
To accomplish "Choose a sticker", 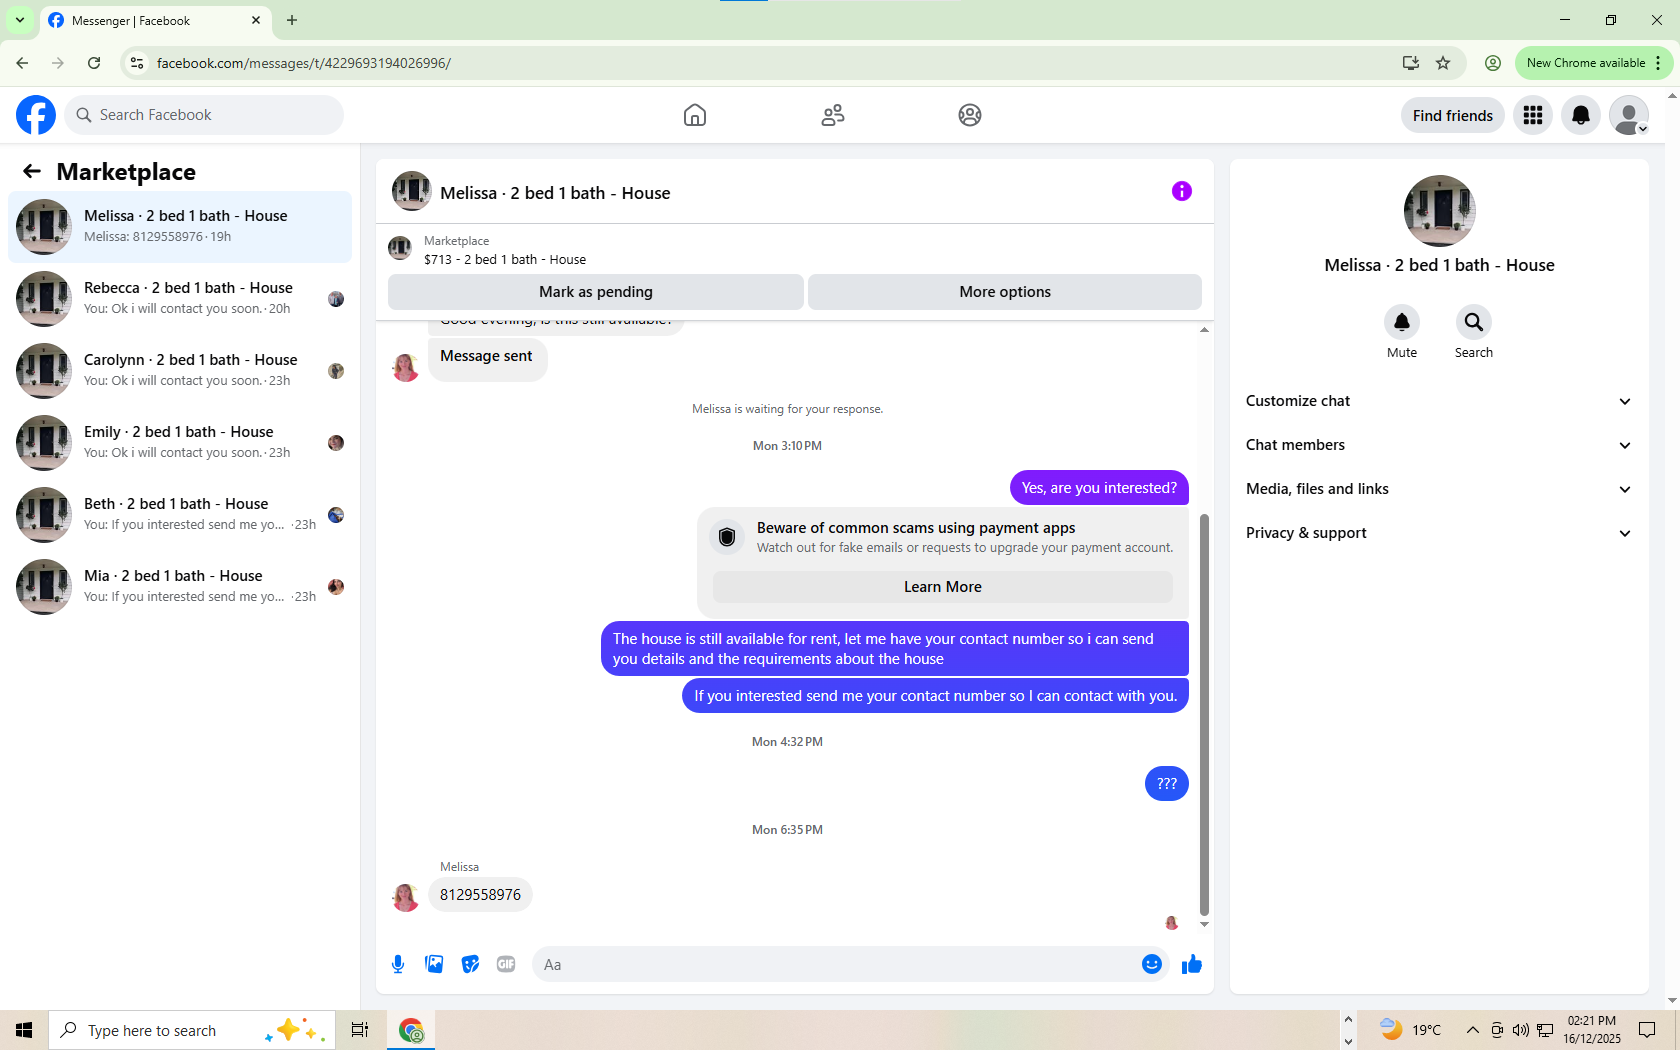I will tap(470, 964).
